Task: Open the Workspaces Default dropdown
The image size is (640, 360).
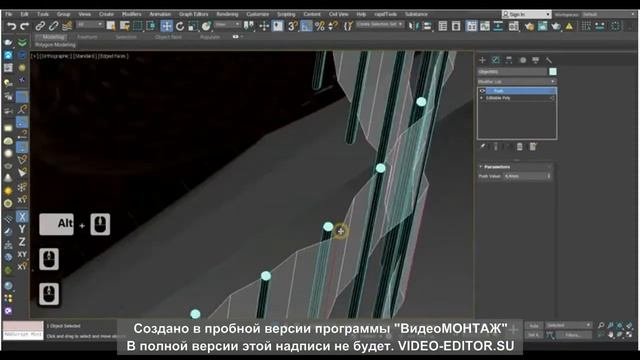Action: click(608, 14)
